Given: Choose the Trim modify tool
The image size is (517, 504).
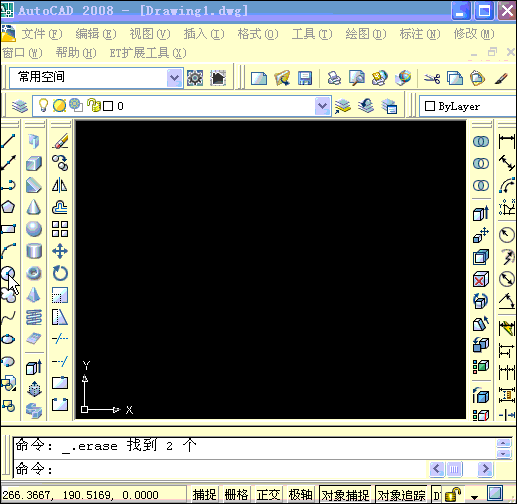Looking at the screenshot, I should coord(60,339).
